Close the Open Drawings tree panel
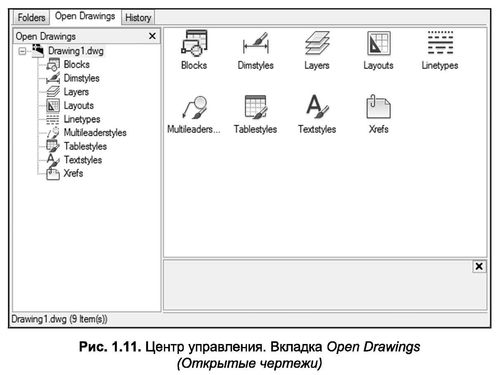500x375 pixels. (x=152, y=36)
